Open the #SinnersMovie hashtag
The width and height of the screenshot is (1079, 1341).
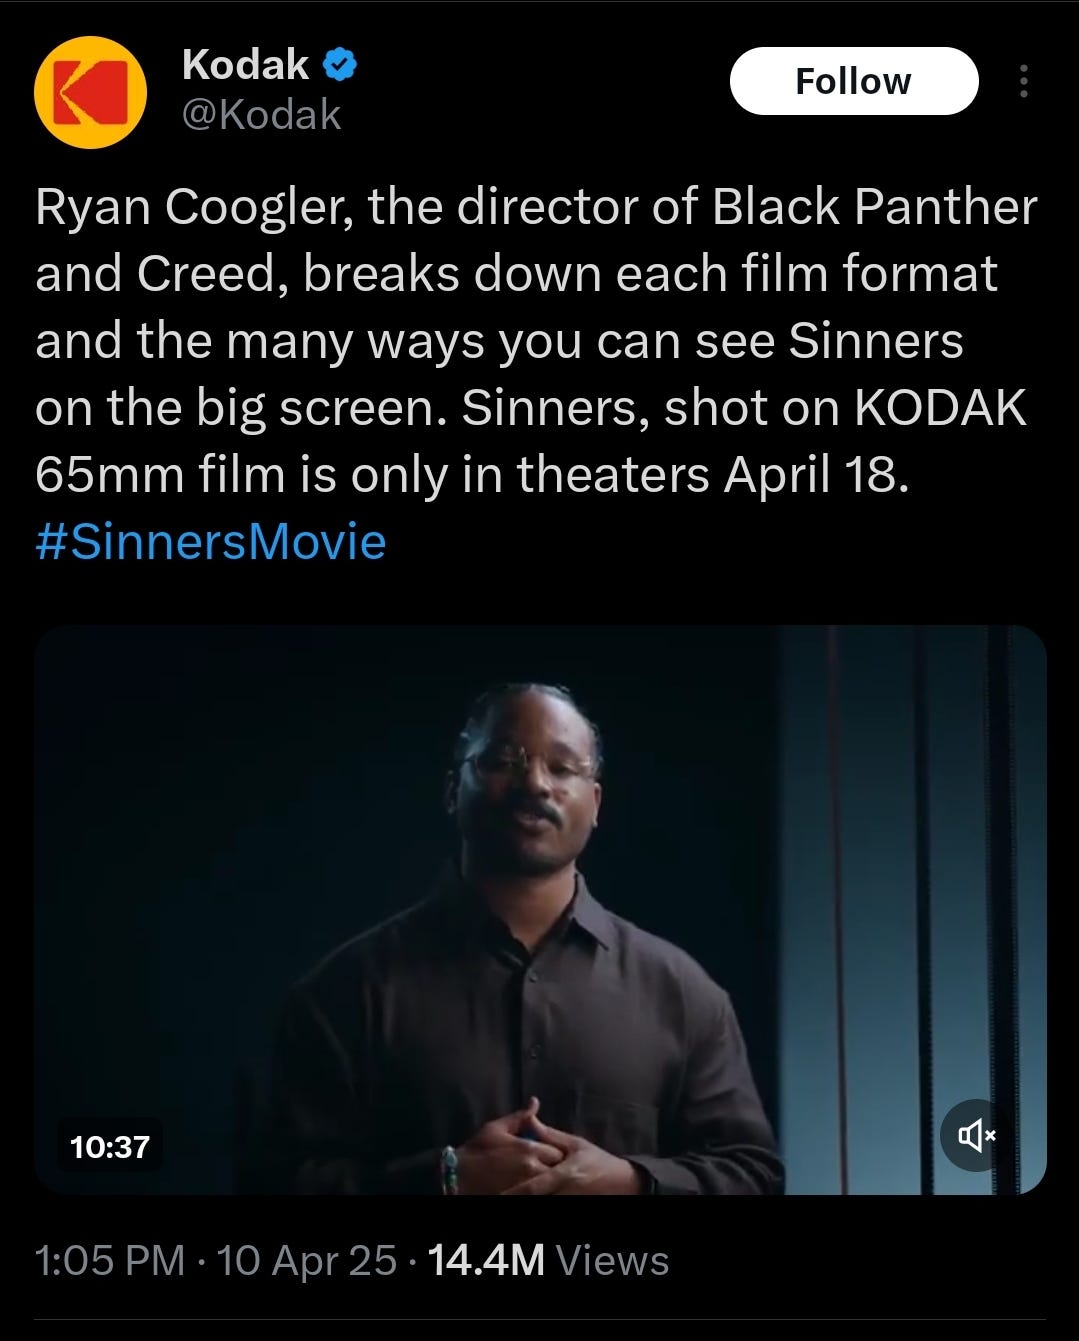(x=210, y=541)
